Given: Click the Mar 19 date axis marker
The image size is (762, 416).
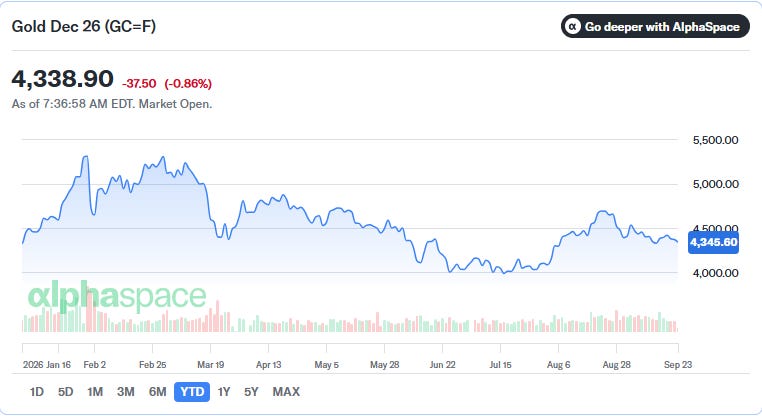Looking at the screenshot, I should pyautogui.click(x=210, y=364).
